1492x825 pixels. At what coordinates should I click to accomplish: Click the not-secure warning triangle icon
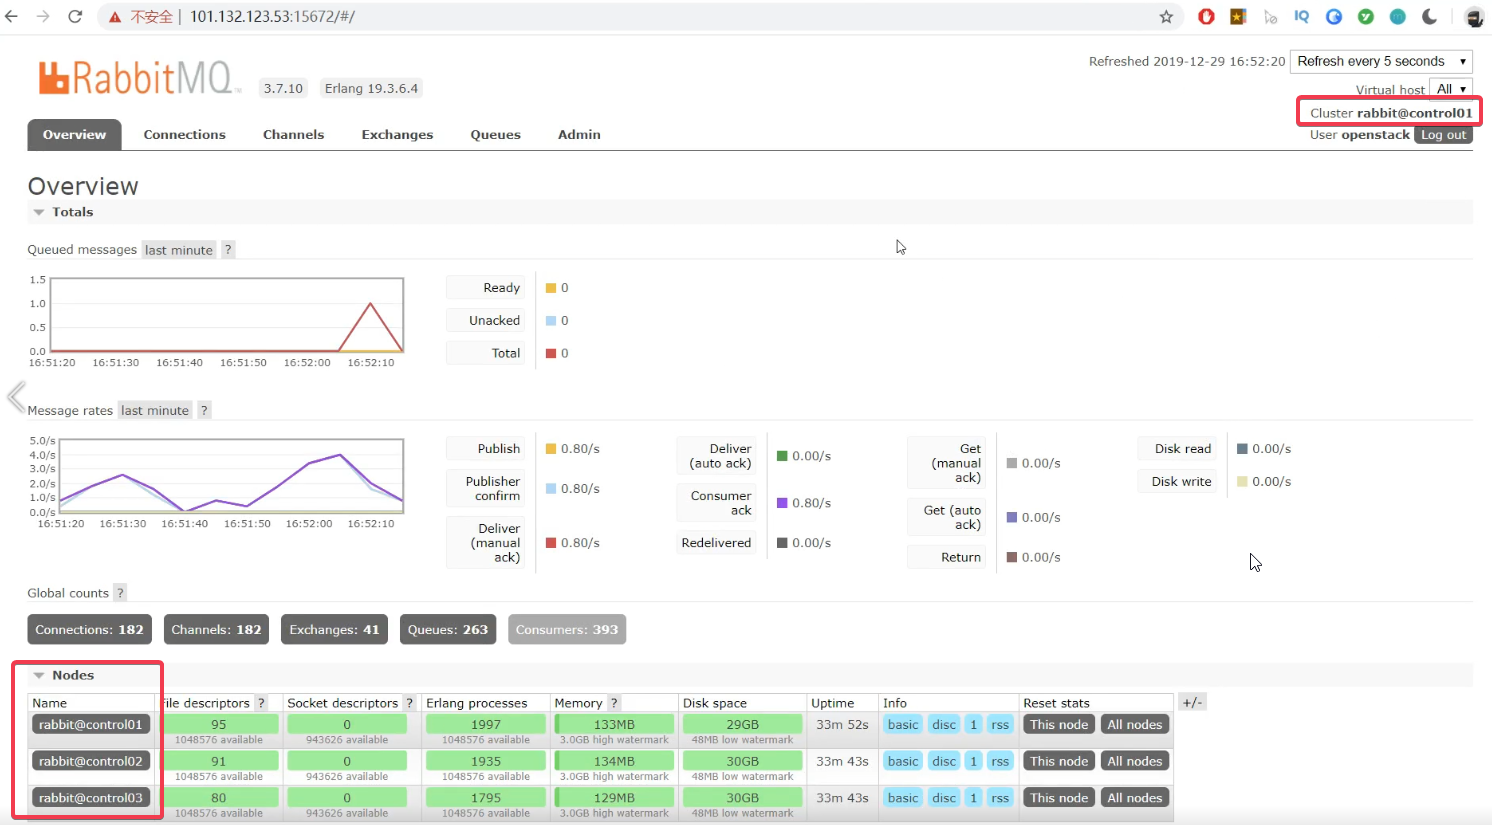coord(115,17)
